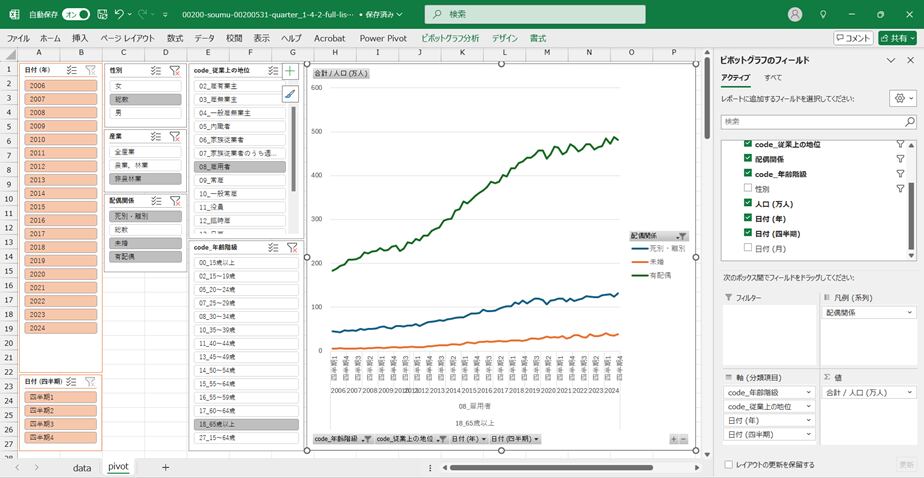
Task: Enable レイアウトの更新を保留する checkbox
Action: [x=729, y=465]
